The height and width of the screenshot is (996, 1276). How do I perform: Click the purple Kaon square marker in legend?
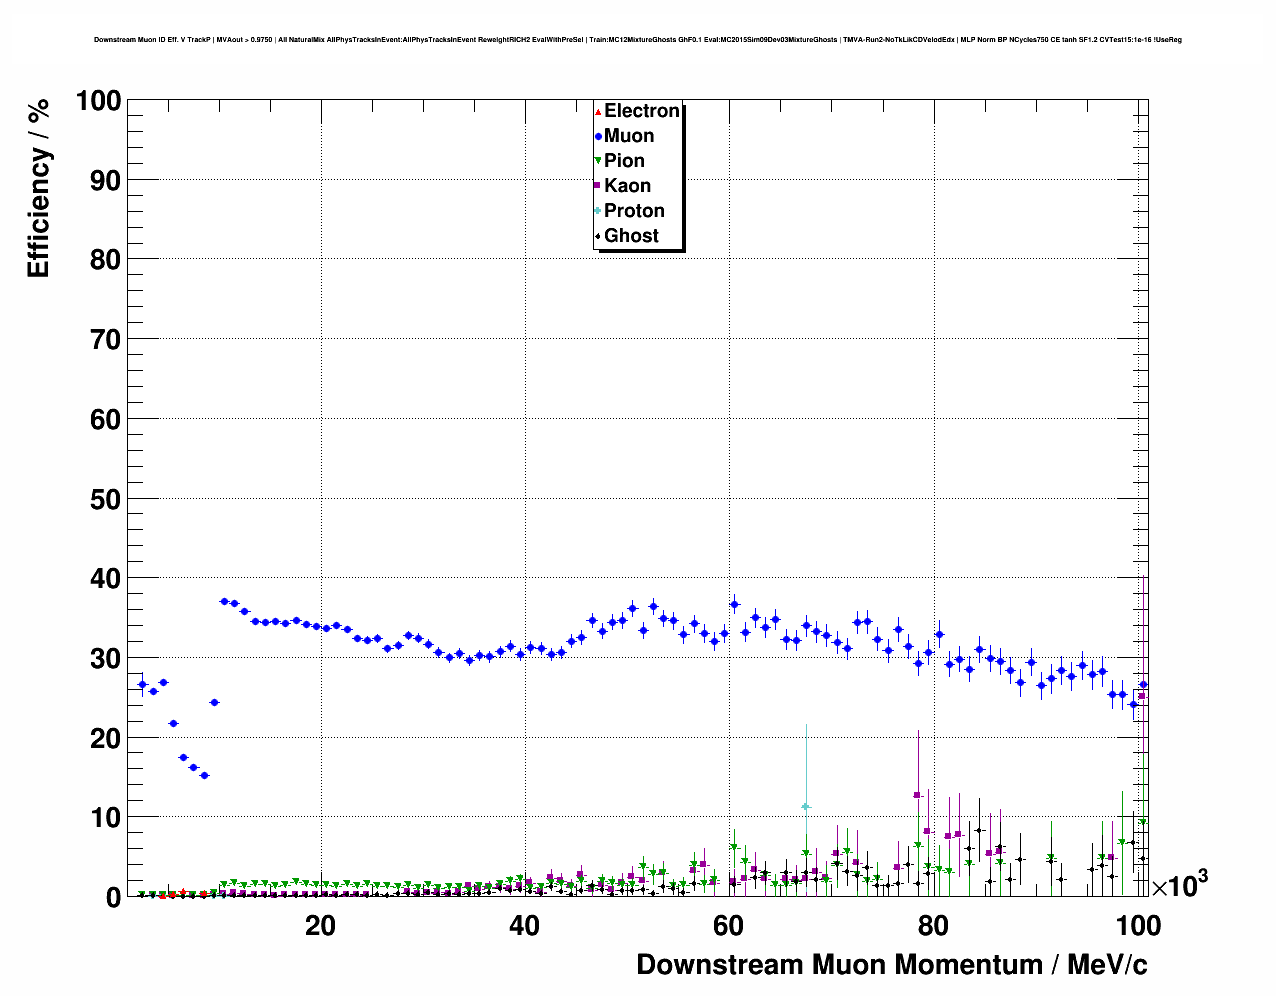coord(598,186)
